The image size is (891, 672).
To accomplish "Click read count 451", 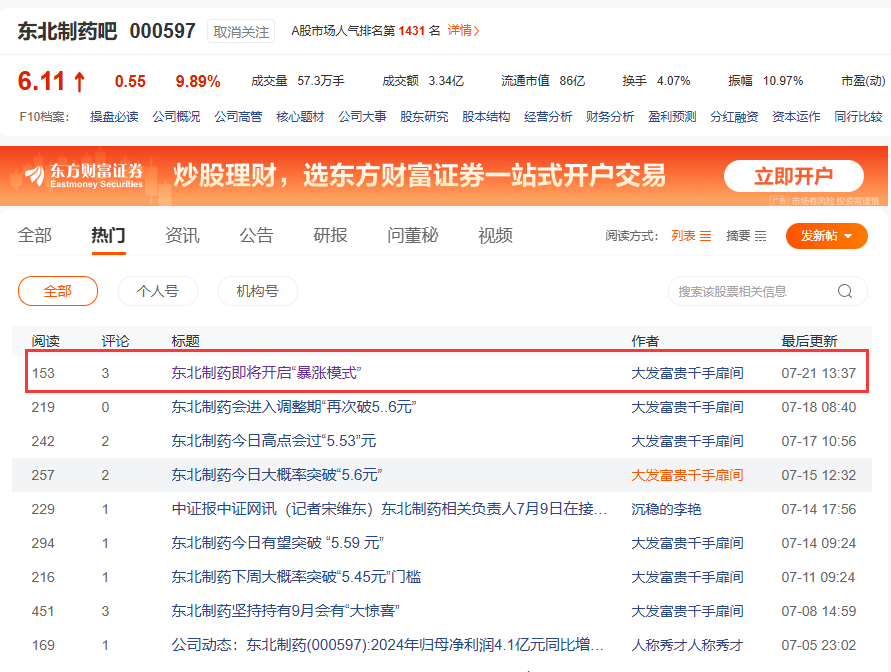I will pos(43,611).
